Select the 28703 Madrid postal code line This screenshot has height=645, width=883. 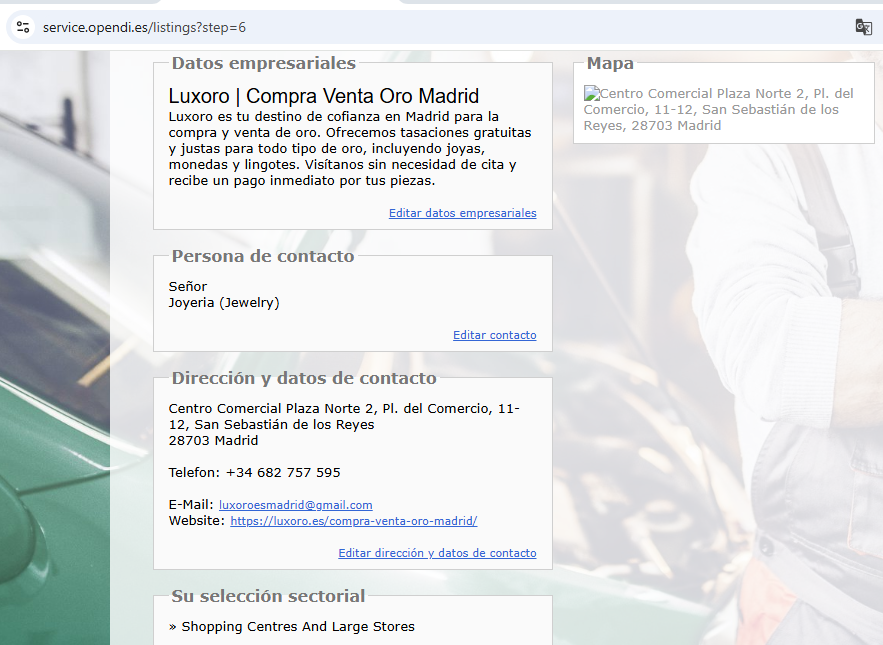click(213, 441)
